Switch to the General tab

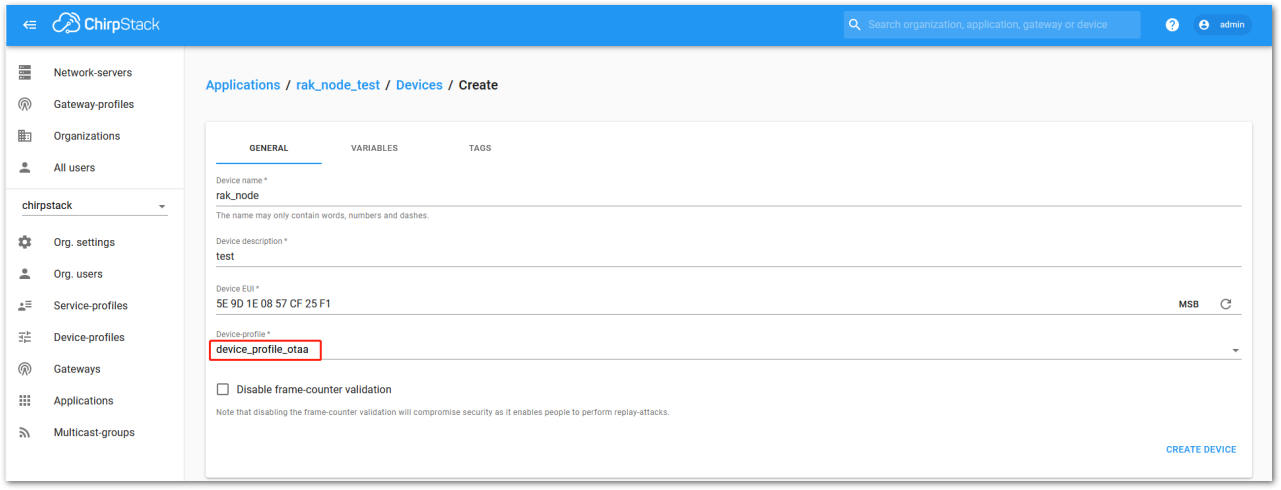[268, 148]
